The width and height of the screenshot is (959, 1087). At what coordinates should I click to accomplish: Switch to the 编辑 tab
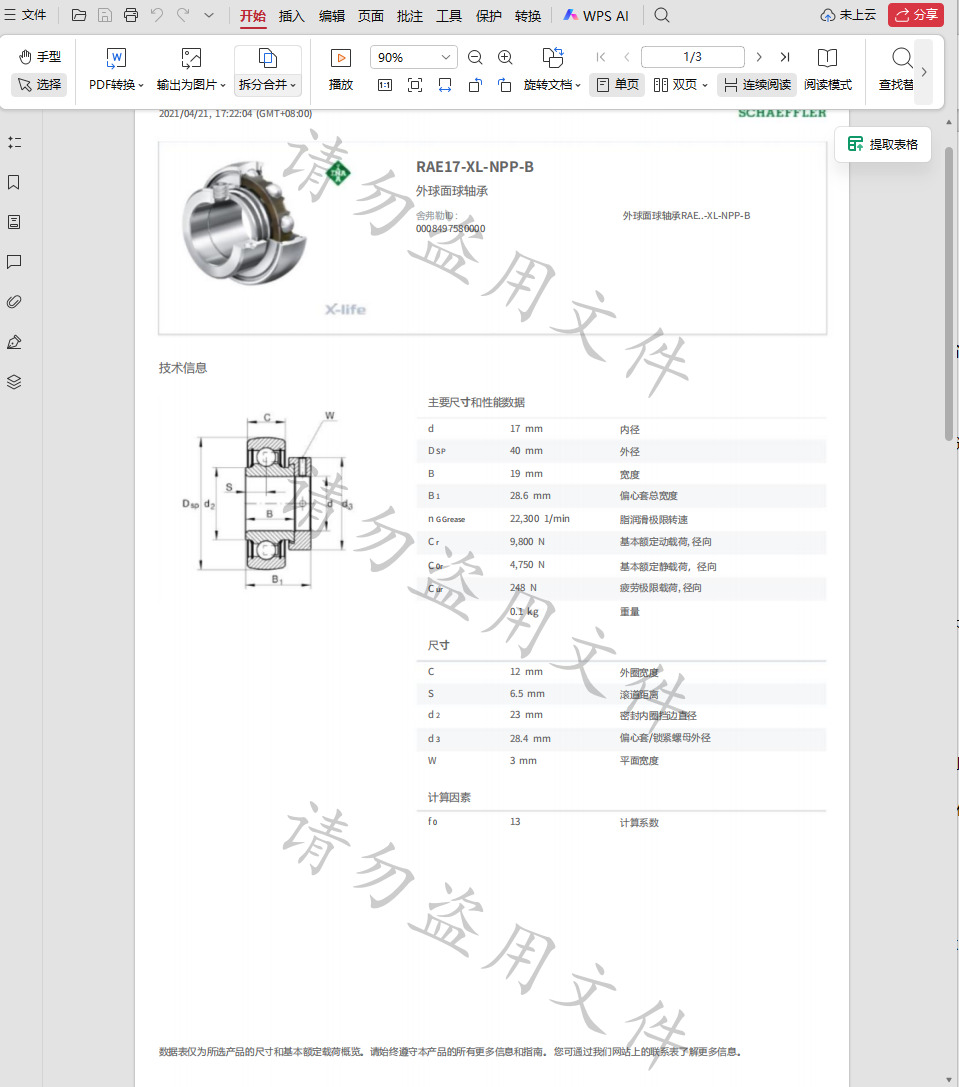[331, 15]
